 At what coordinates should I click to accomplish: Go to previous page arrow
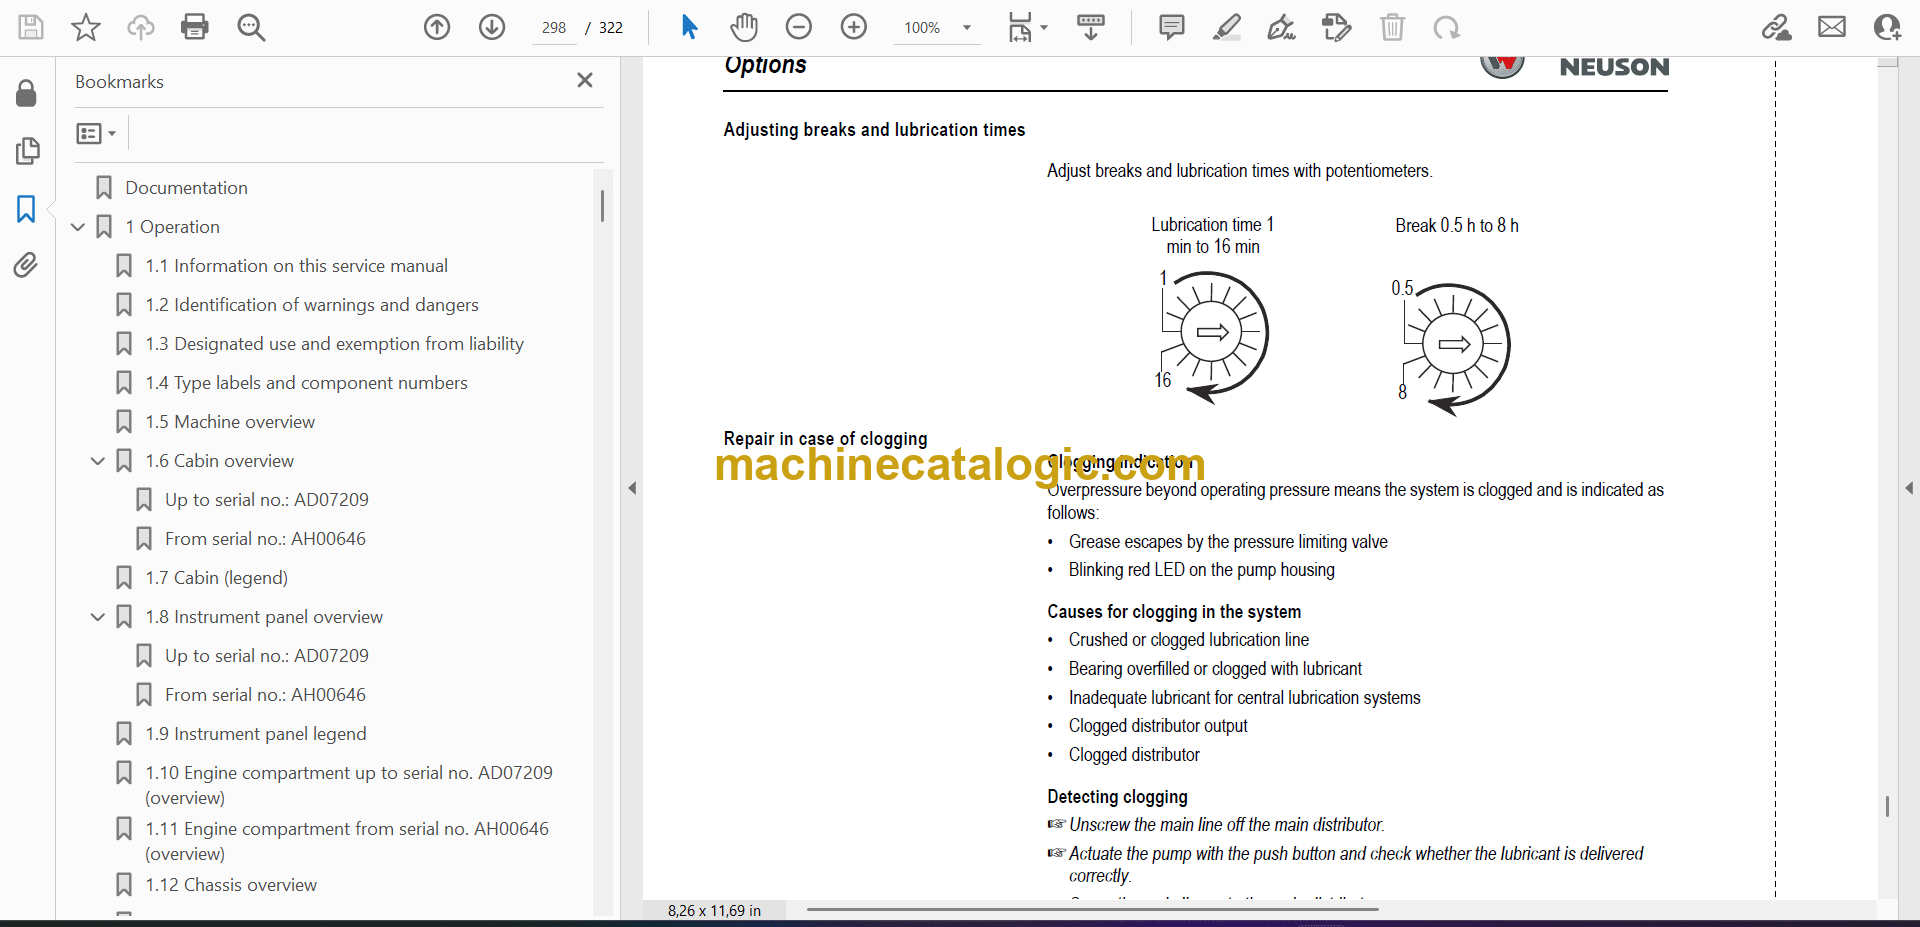pos(437,27)
